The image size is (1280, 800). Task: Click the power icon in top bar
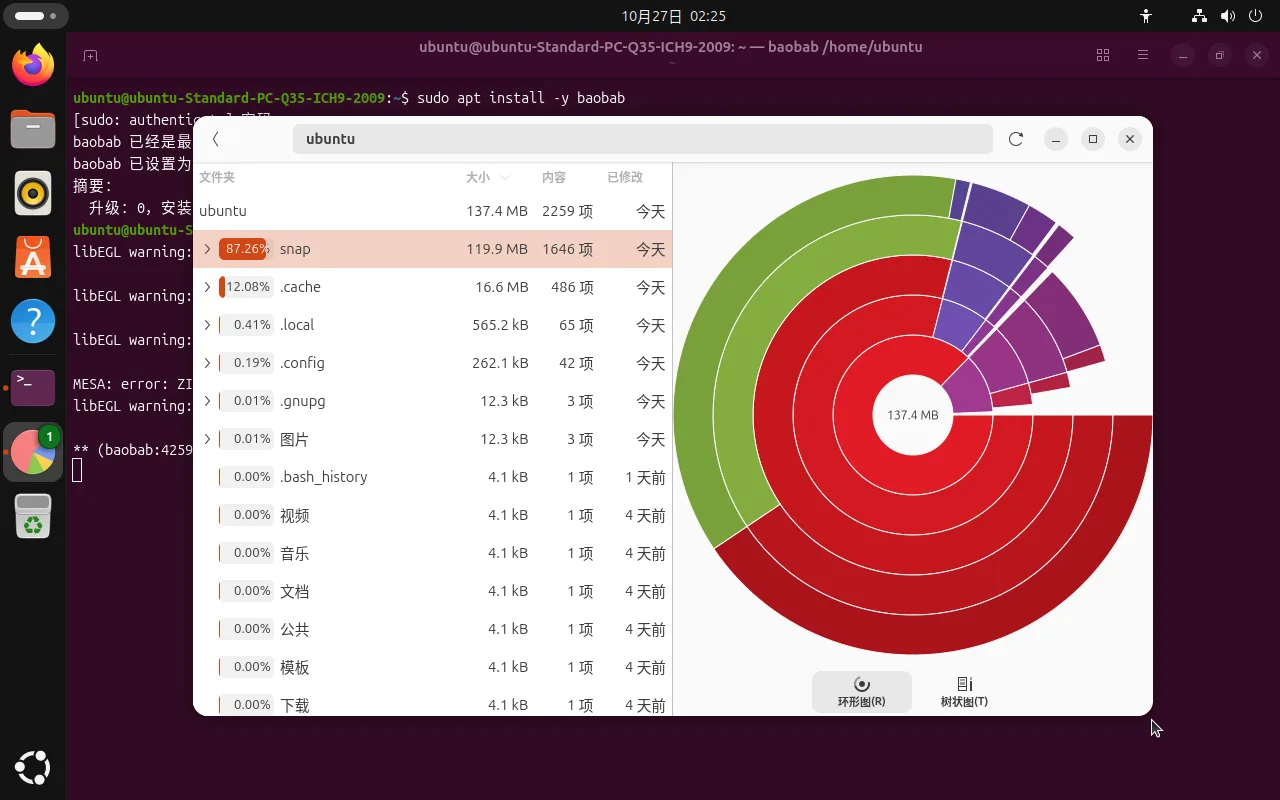1254,16
